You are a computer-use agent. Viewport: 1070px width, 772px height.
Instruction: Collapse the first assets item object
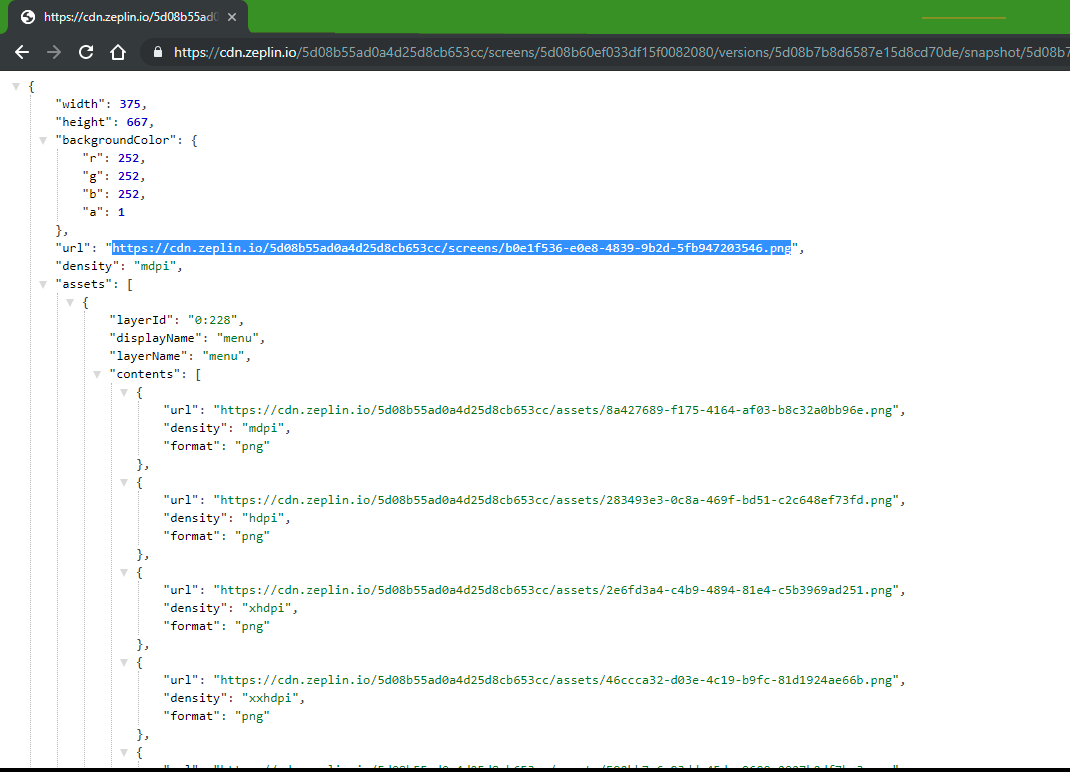(x=70, y=302)
